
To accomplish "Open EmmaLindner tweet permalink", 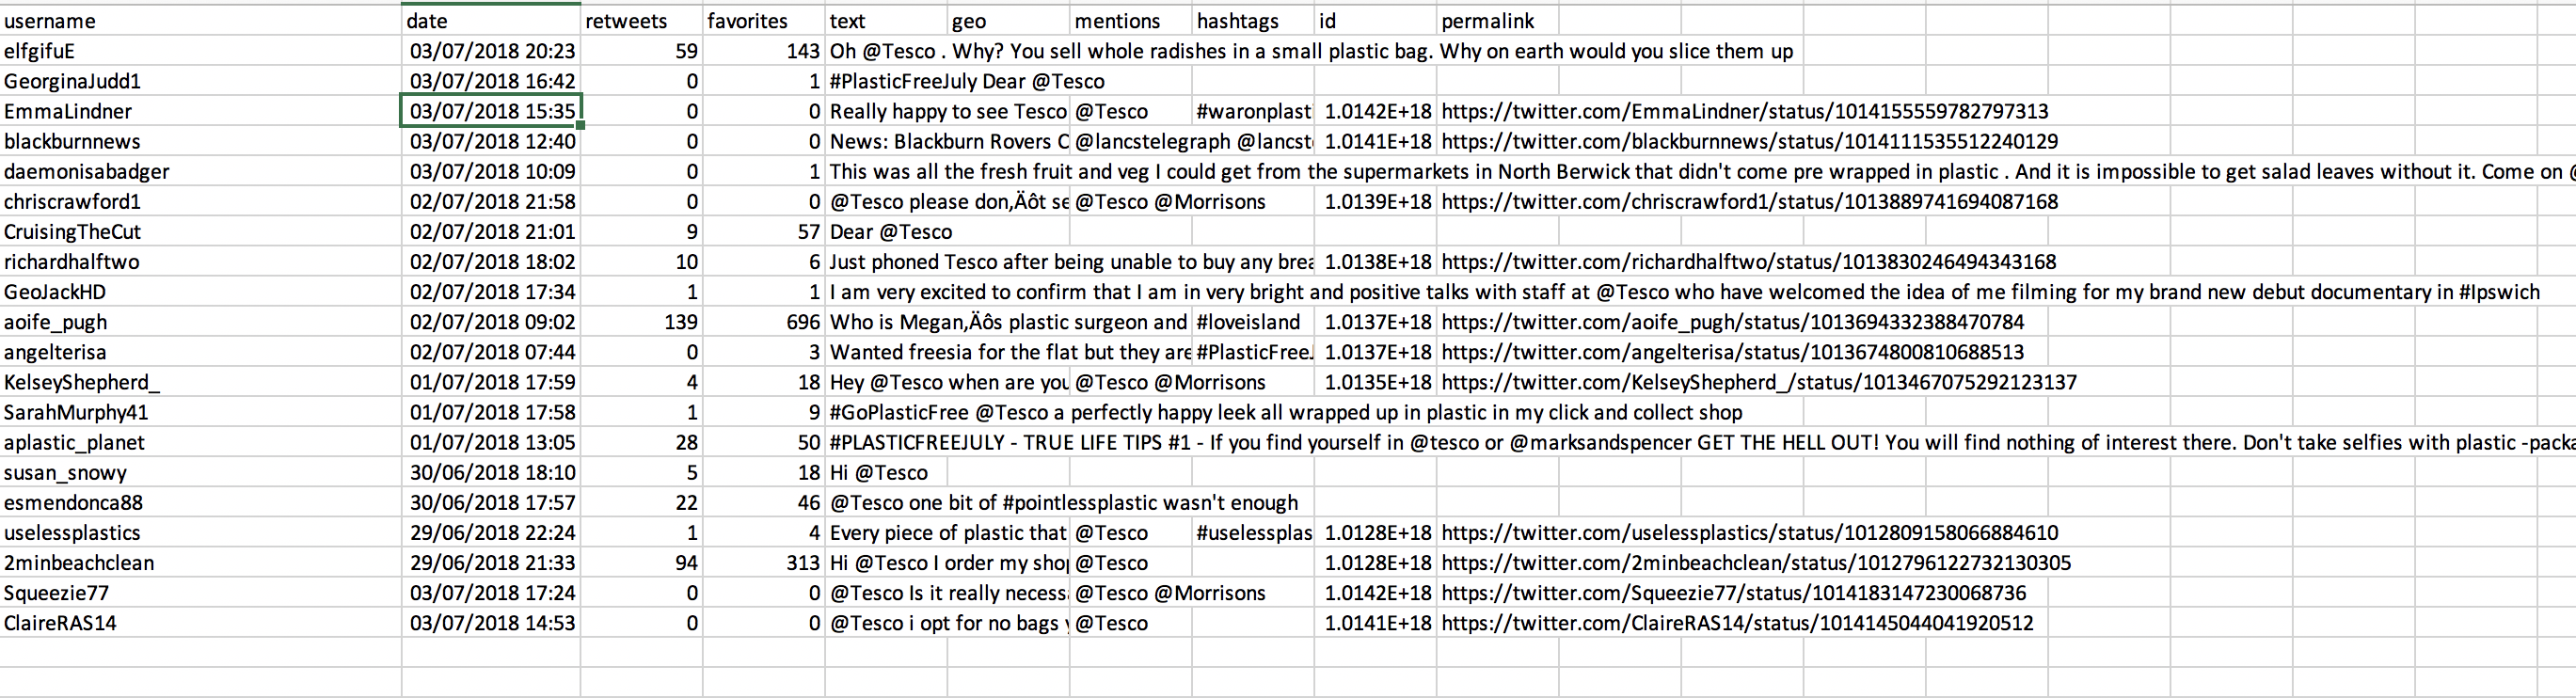I will pos(1744,111).
